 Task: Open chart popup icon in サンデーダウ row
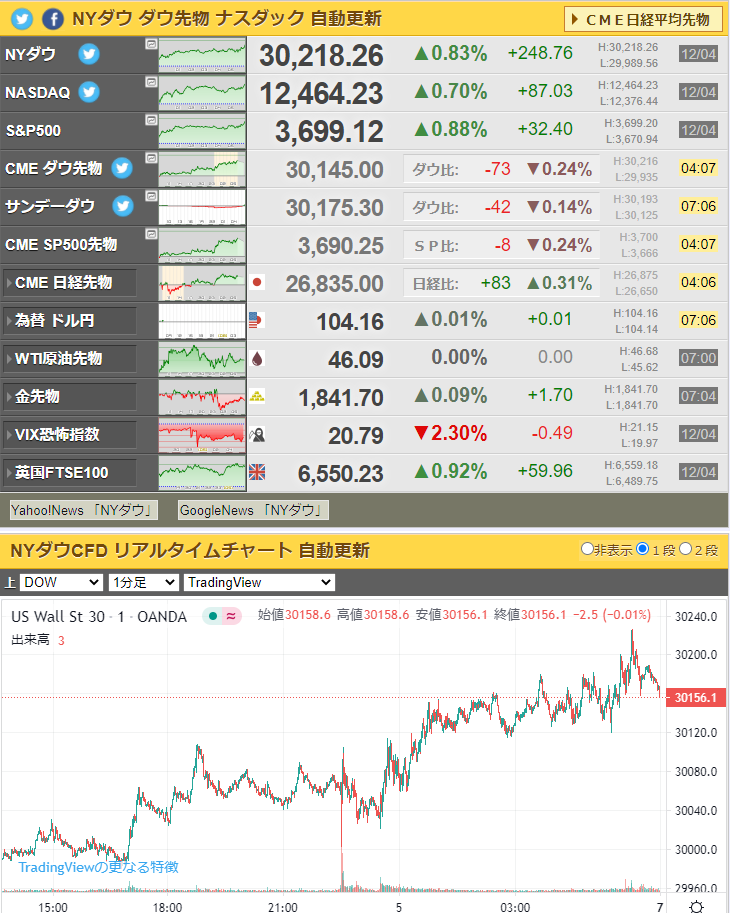(151, 196)
